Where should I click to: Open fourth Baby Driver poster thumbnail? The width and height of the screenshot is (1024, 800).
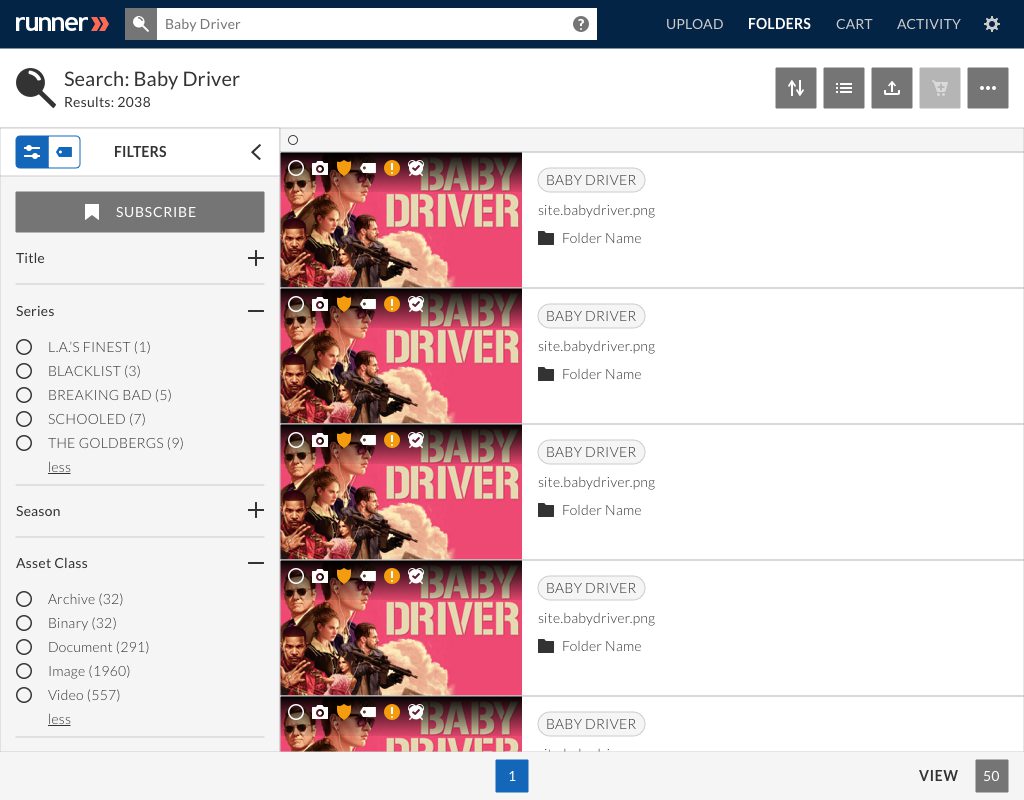pos(401,628)
